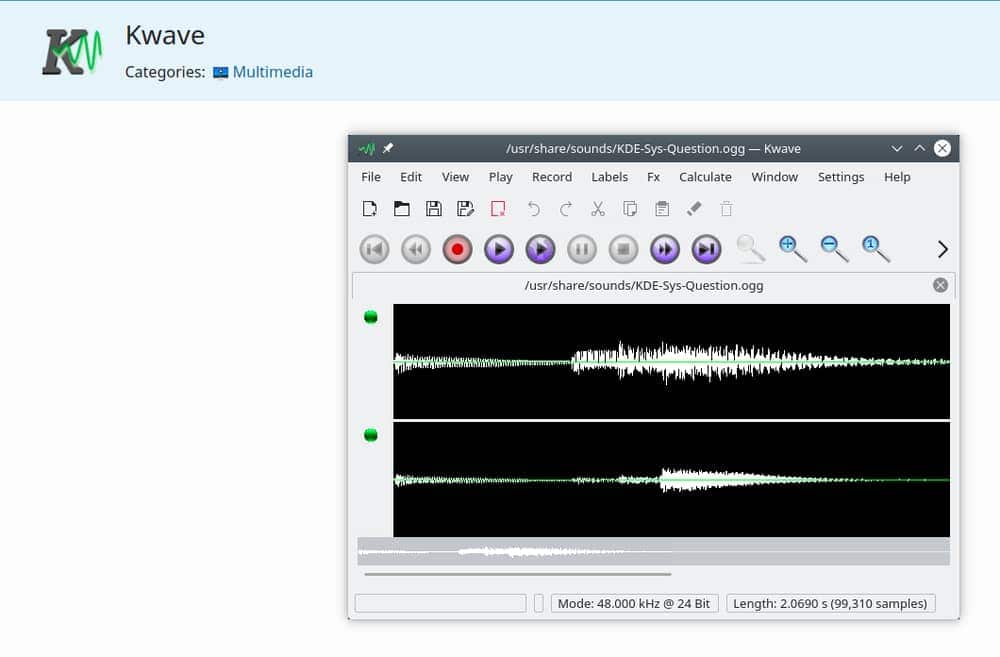
Task: Click the empty status field at bottom left
Action: (440, 603)
